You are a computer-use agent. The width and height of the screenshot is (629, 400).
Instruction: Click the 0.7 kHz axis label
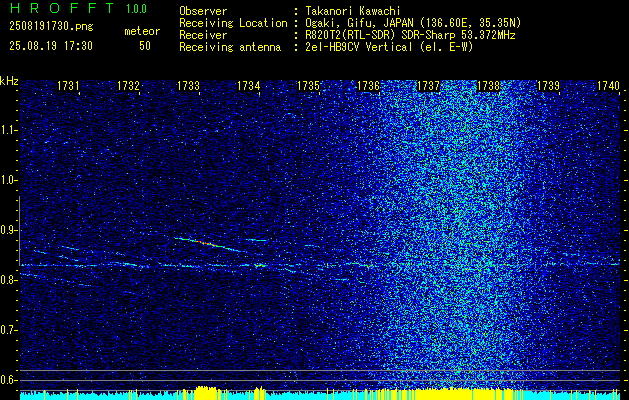coord(8,330)
